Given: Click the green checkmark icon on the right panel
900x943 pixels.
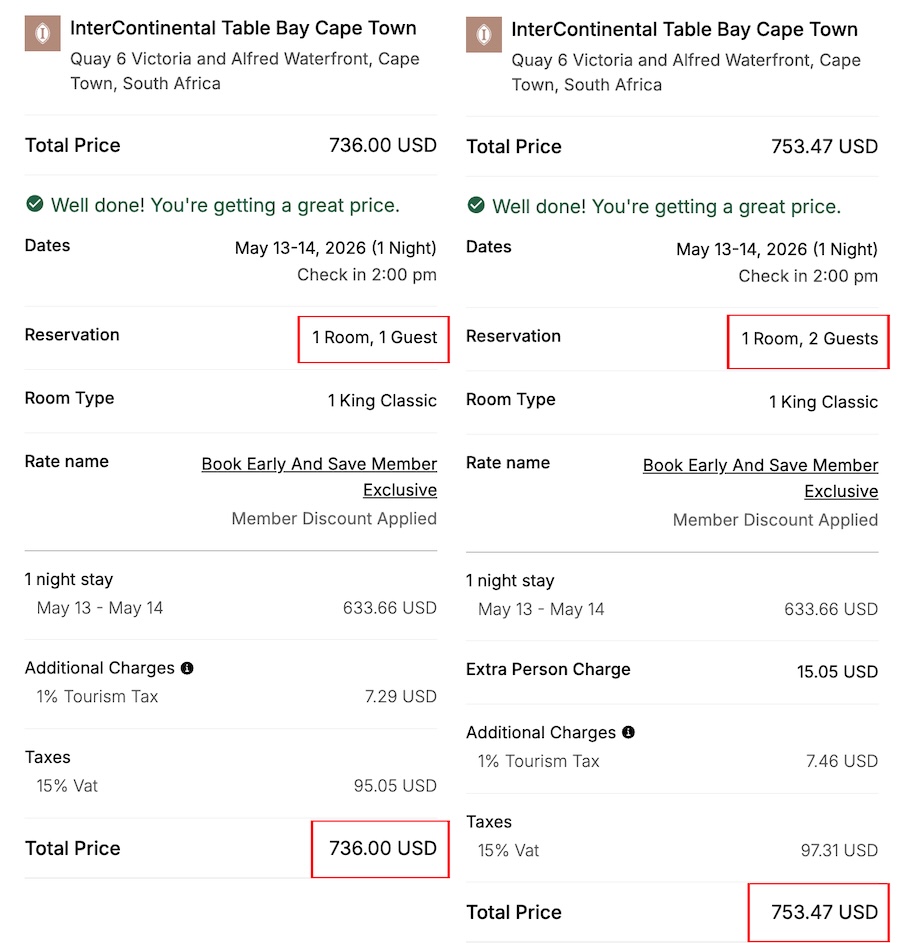Looking at the screenshot, I should [x=475, y=206].
